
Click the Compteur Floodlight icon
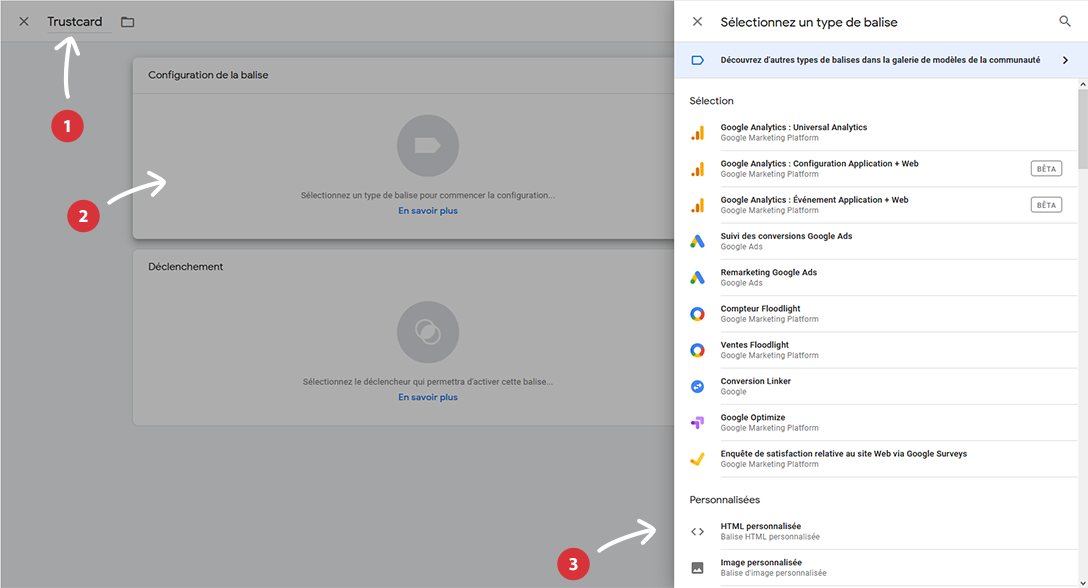click(x=697, y=314)
